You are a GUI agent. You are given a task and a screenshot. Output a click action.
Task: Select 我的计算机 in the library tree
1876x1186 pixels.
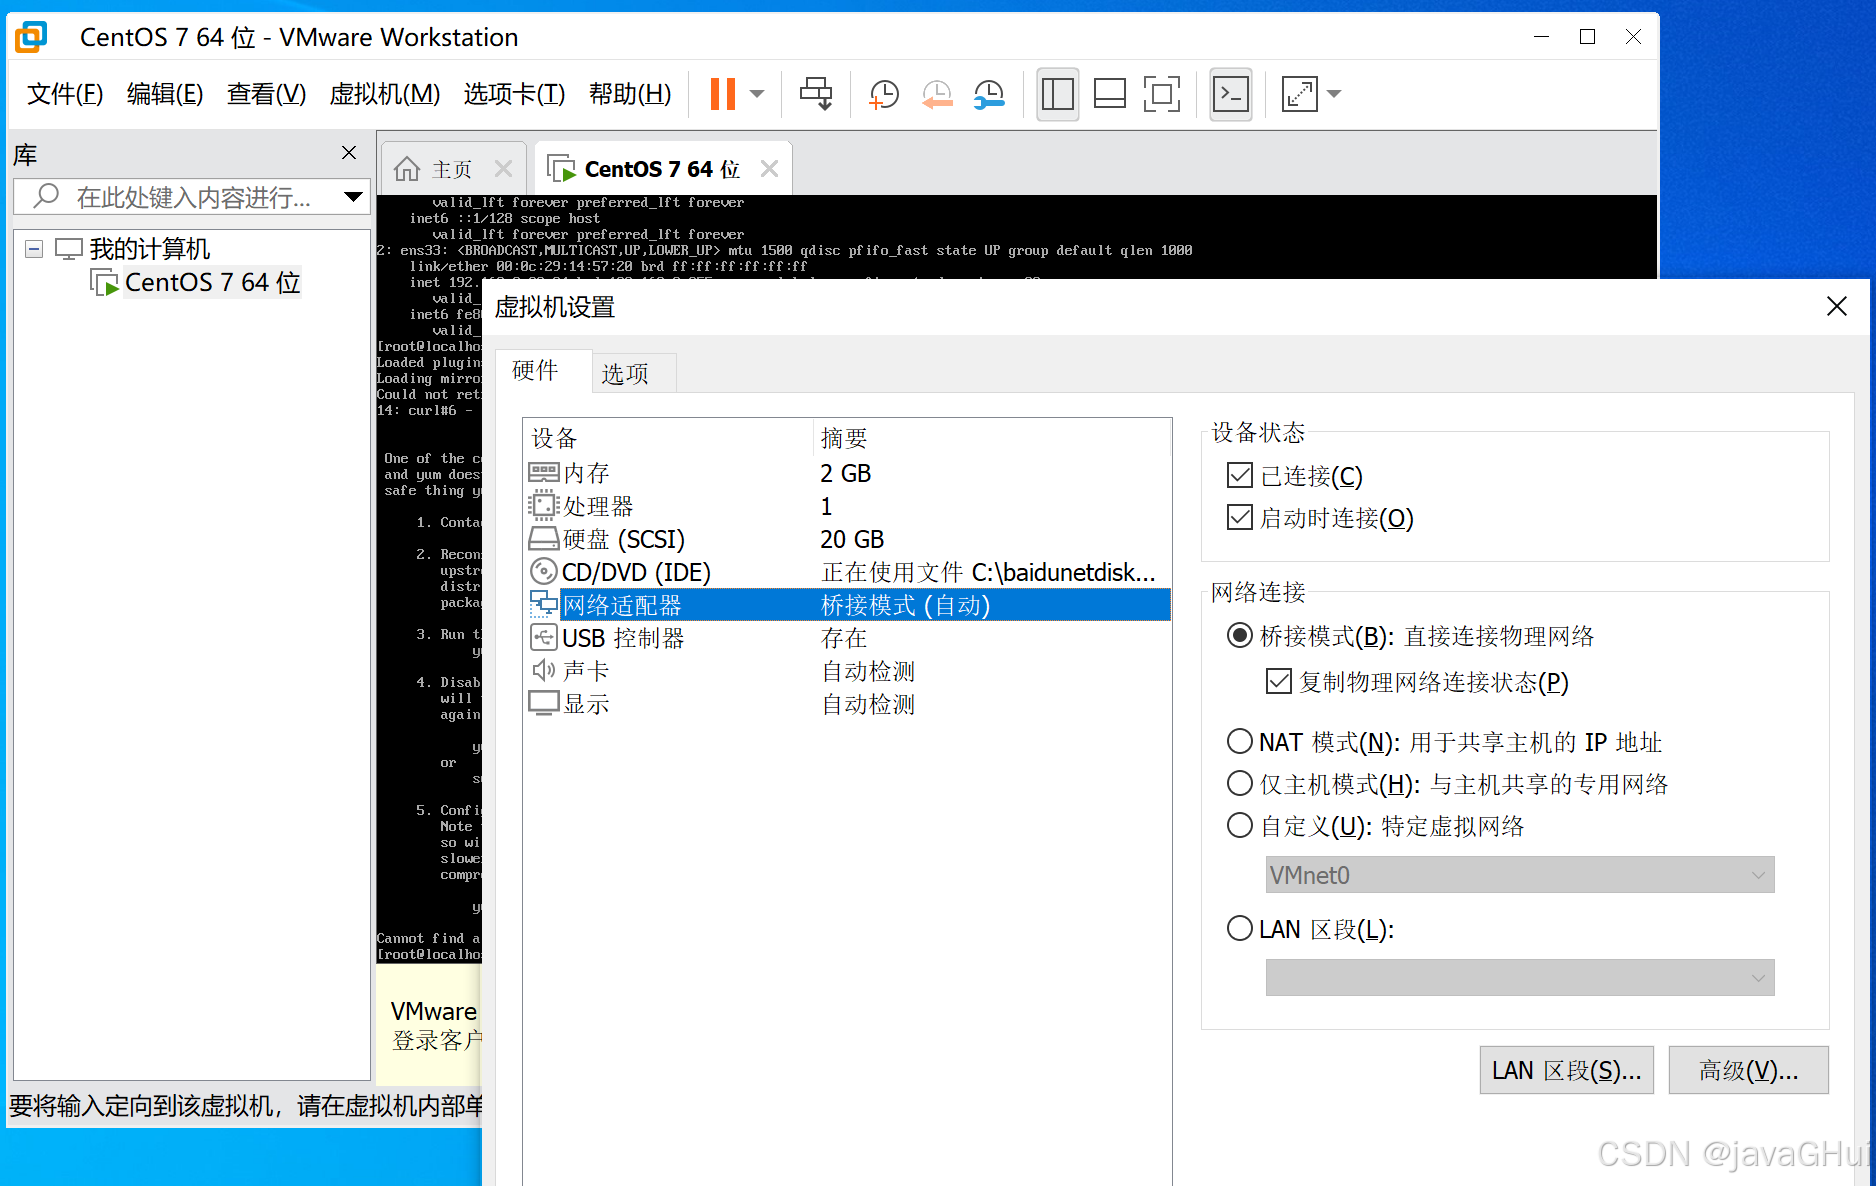(150, 249)
